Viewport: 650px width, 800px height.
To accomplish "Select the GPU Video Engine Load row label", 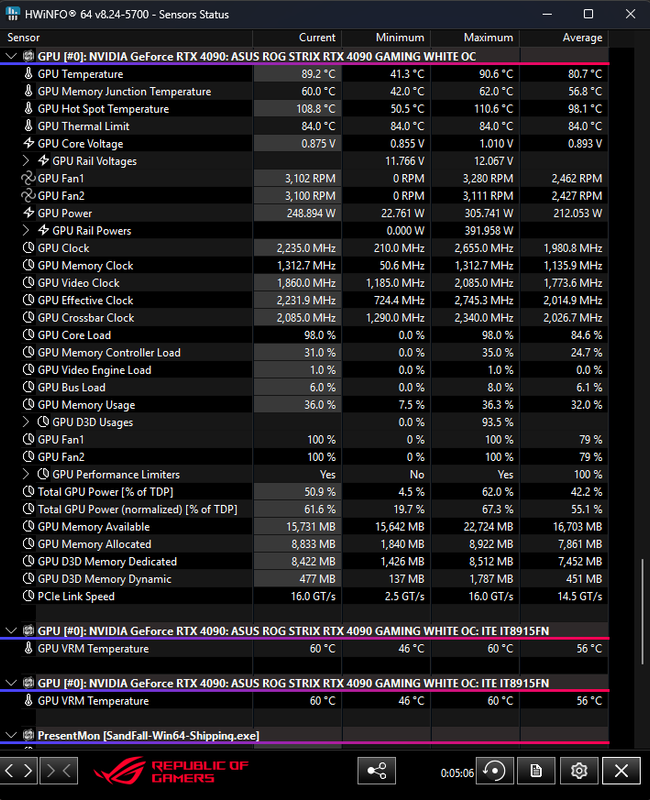I will [x=94, y=370].
